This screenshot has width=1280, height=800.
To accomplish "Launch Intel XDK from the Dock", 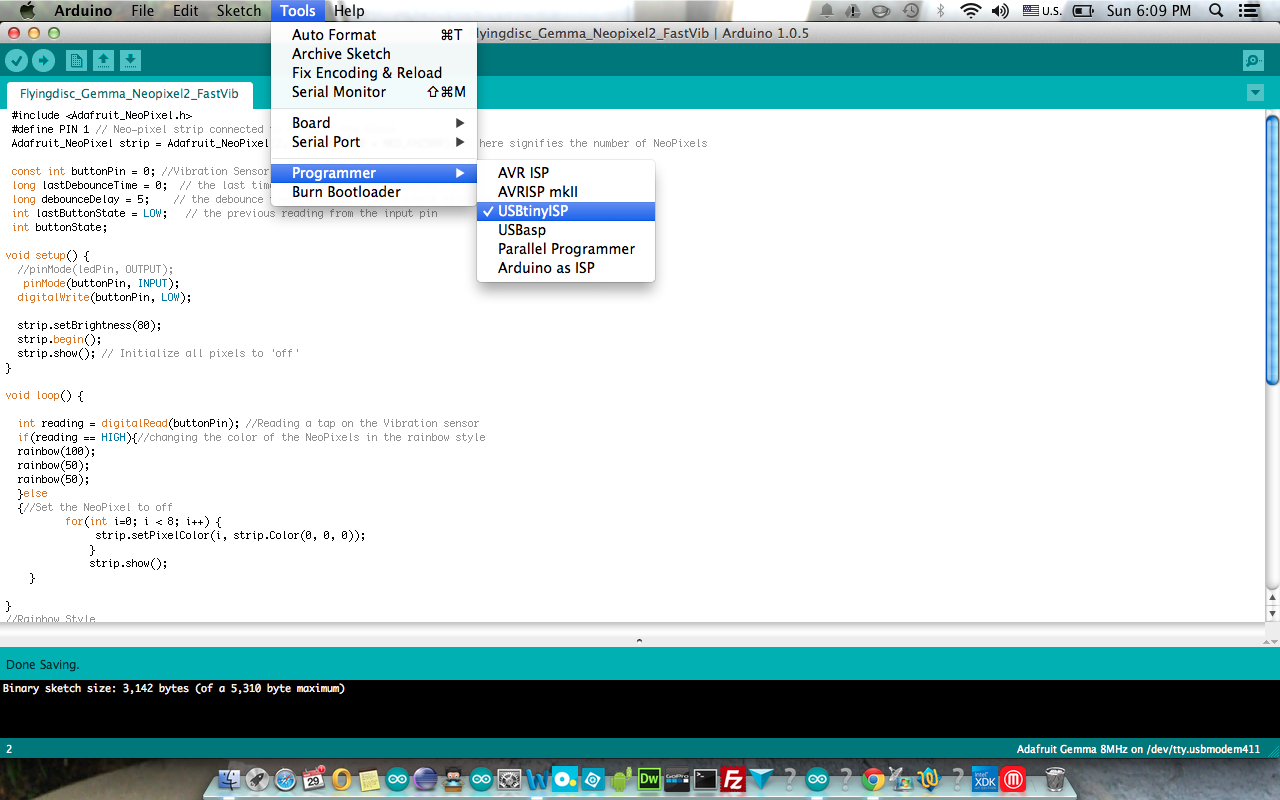I will click(985, 779).
